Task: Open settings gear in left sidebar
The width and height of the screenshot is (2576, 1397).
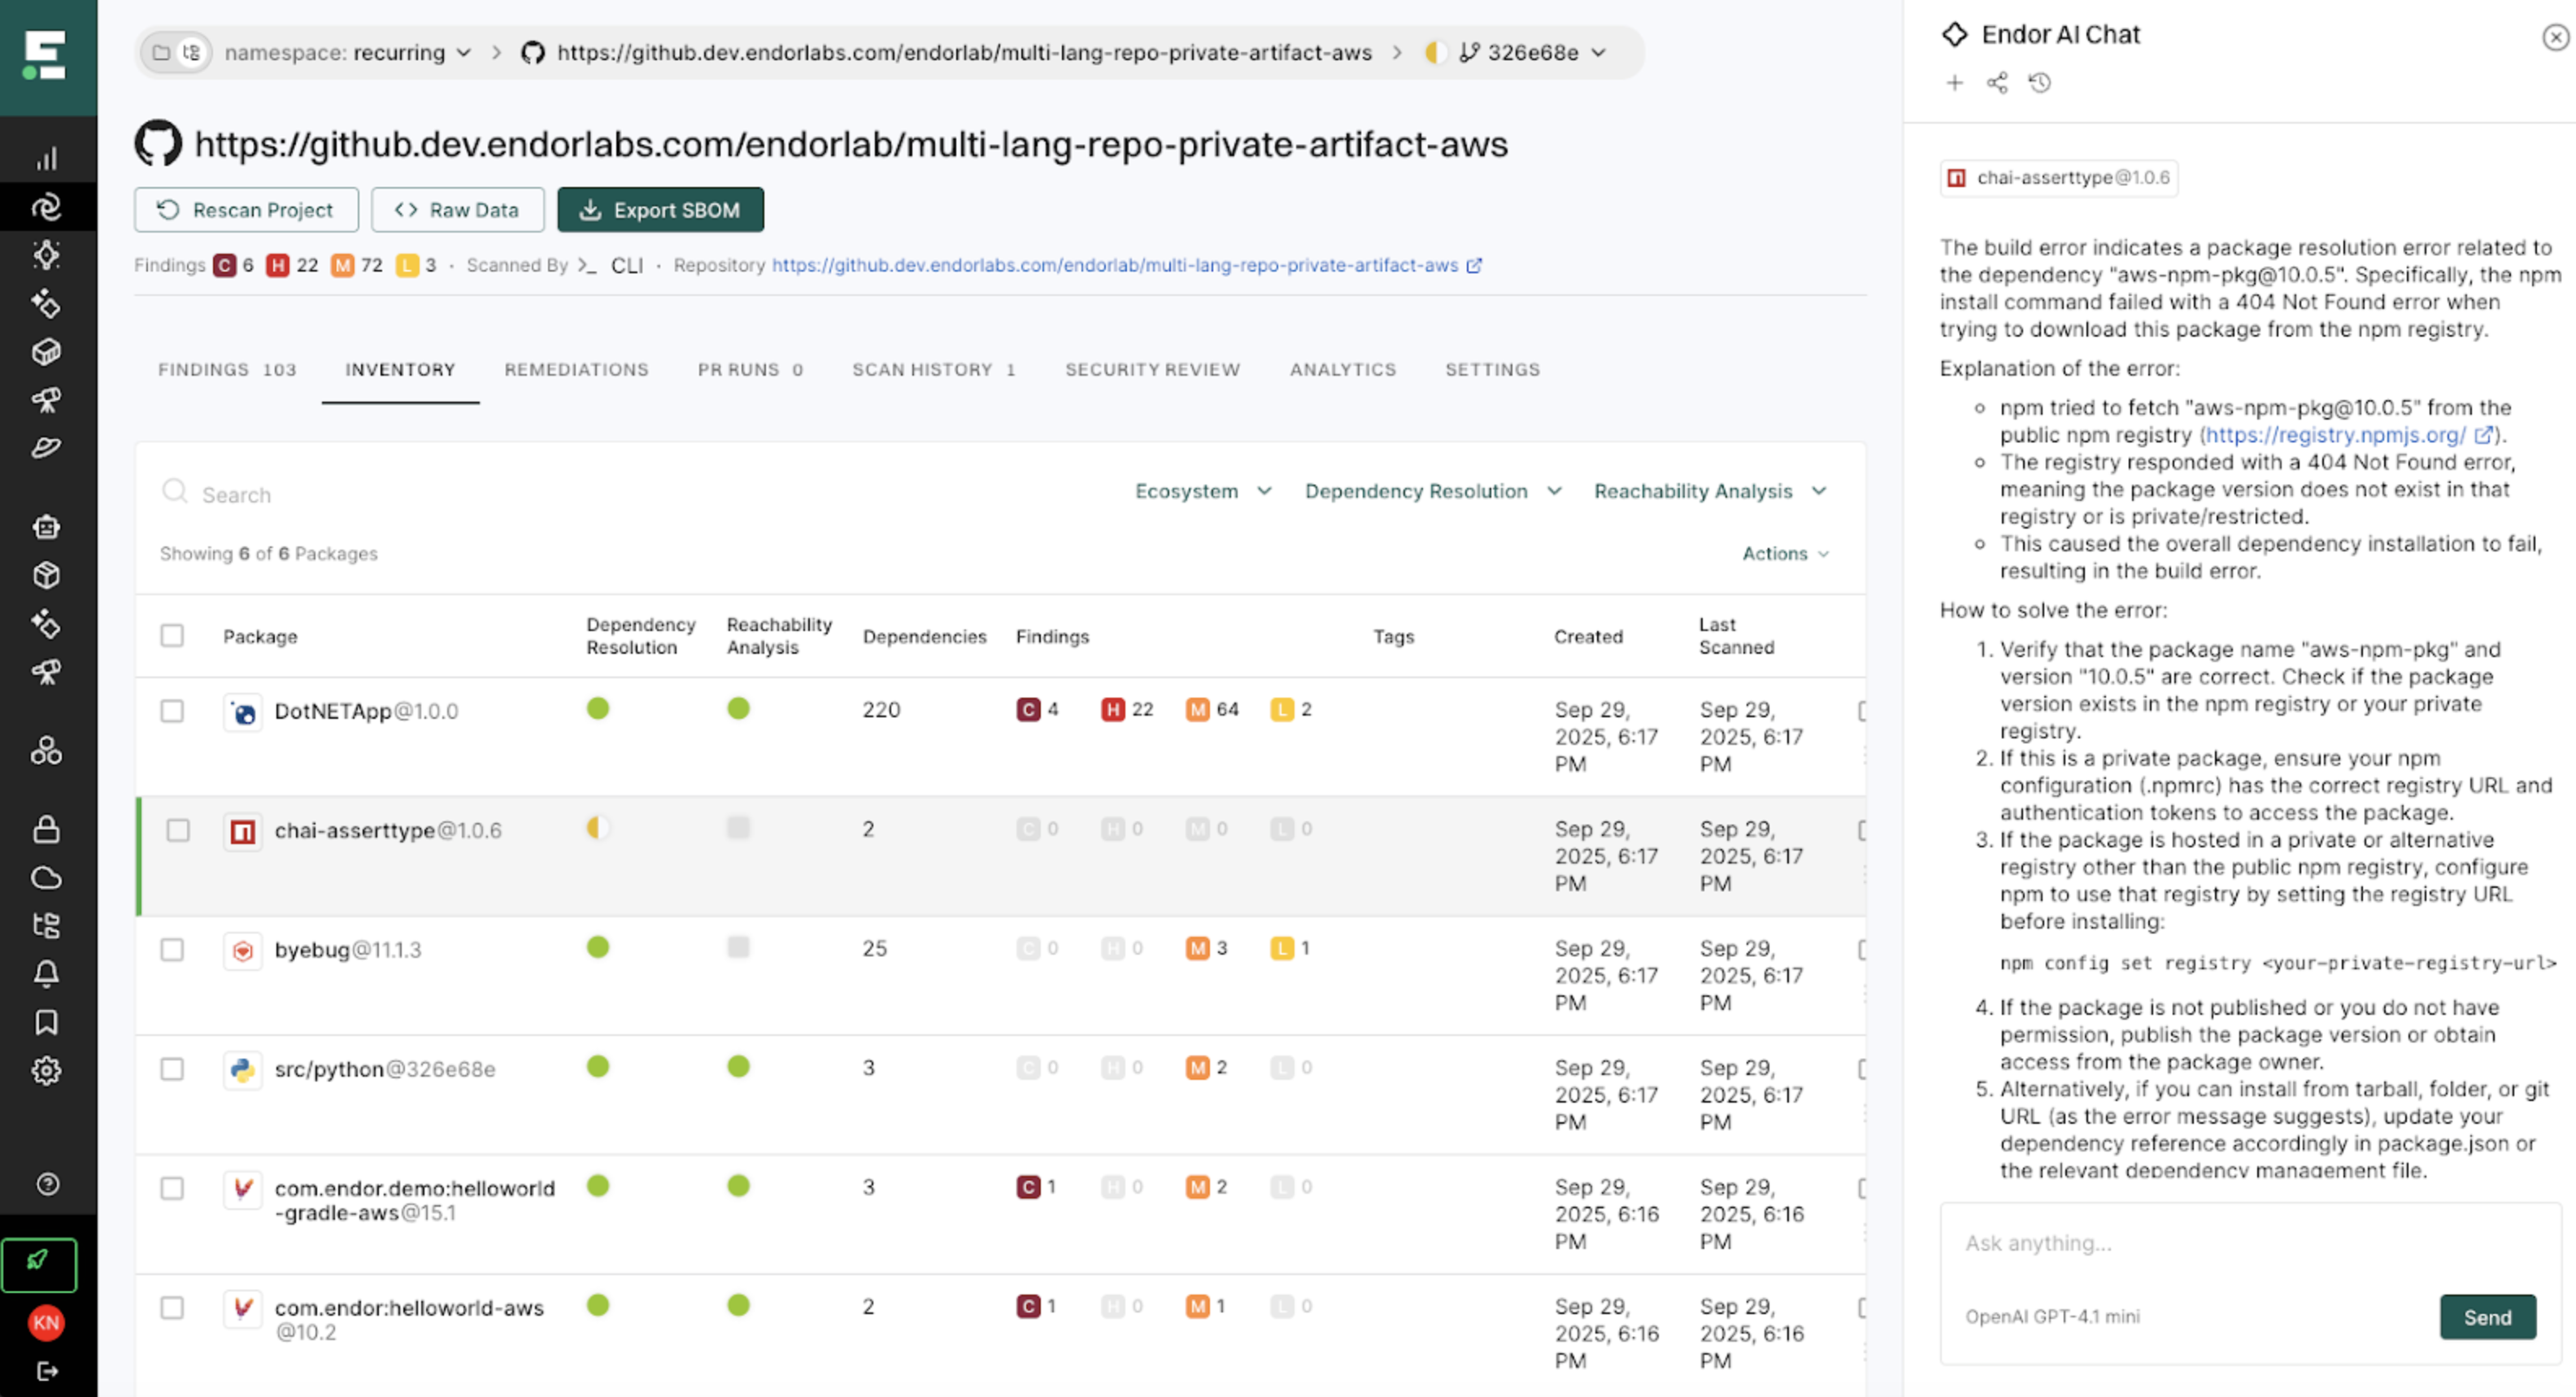Action: pyautogui.click(x=47, y=1071)
